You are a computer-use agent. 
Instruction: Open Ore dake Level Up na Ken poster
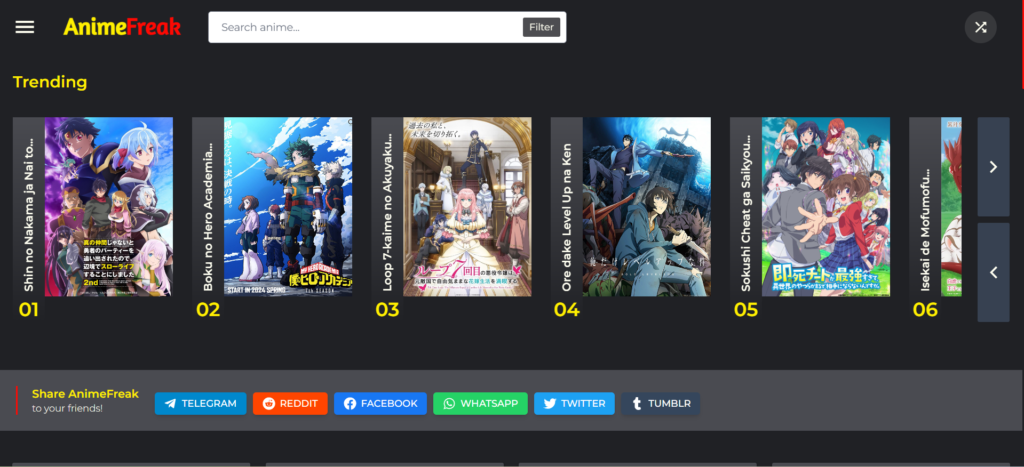pyautogui.click(x=647, y=206)
